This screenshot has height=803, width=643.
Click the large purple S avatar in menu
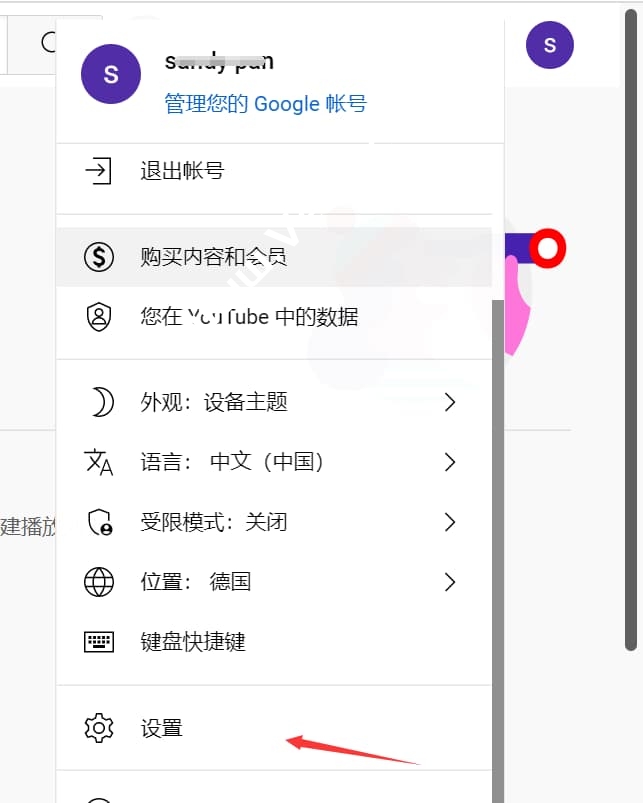[x=111, y=74]
